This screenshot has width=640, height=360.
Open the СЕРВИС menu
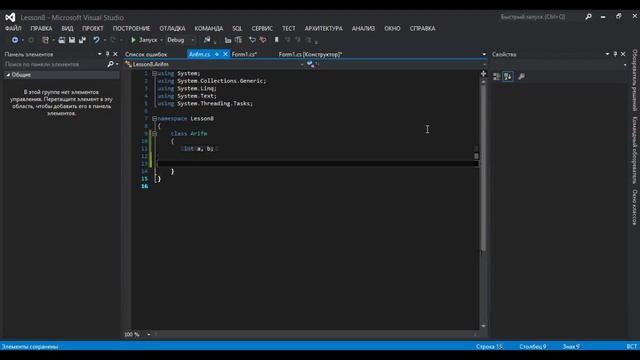(262, 29)
